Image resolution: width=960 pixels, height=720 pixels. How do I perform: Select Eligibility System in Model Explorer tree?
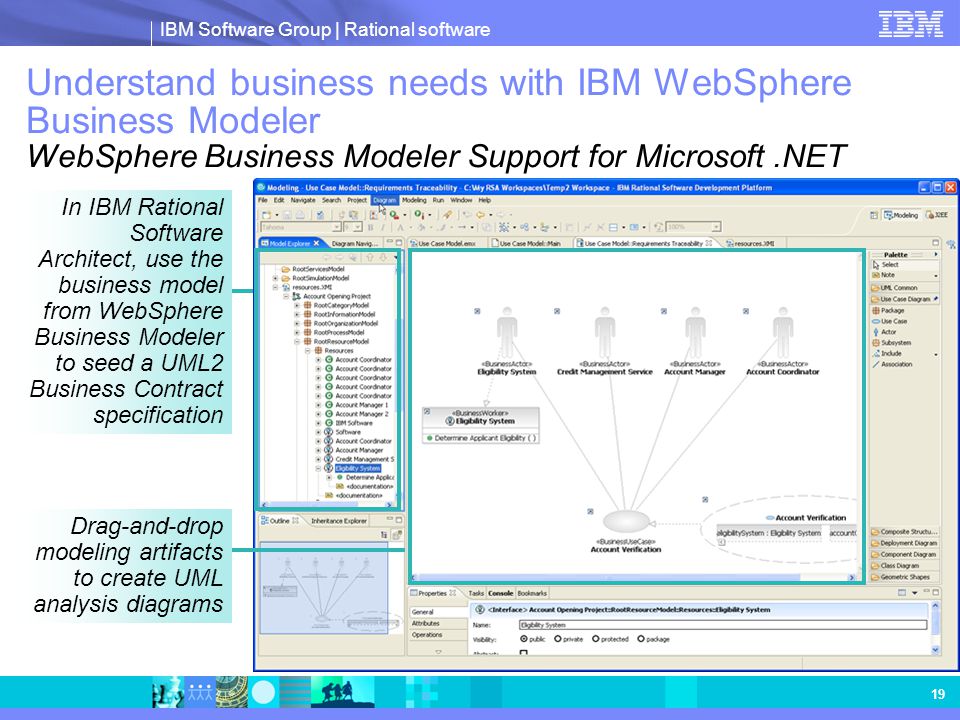tap(358, 468)
